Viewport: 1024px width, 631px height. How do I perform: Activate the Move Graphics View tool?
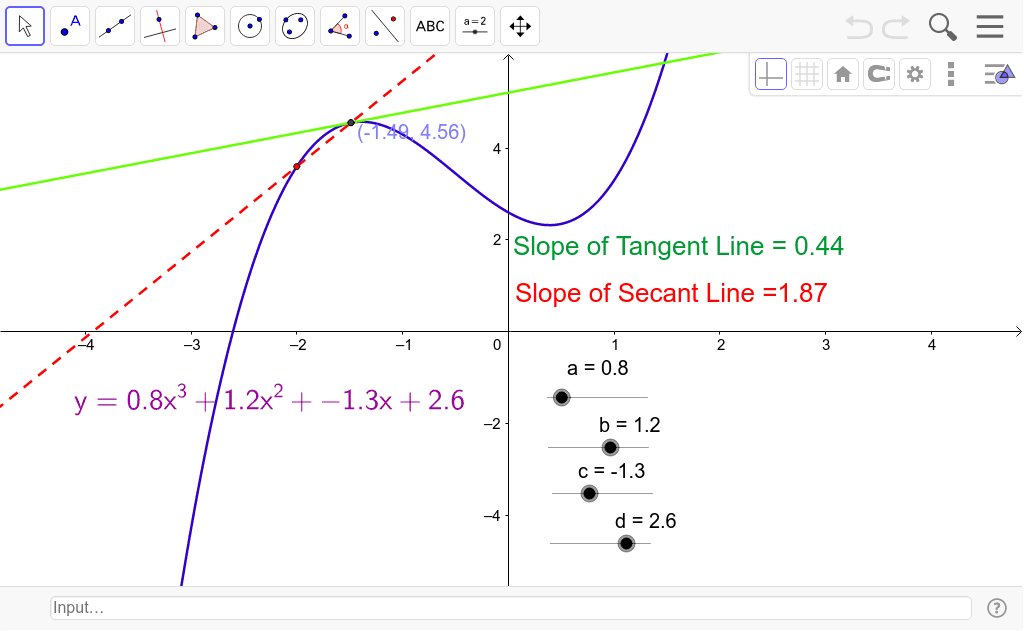tap(520, 26)
